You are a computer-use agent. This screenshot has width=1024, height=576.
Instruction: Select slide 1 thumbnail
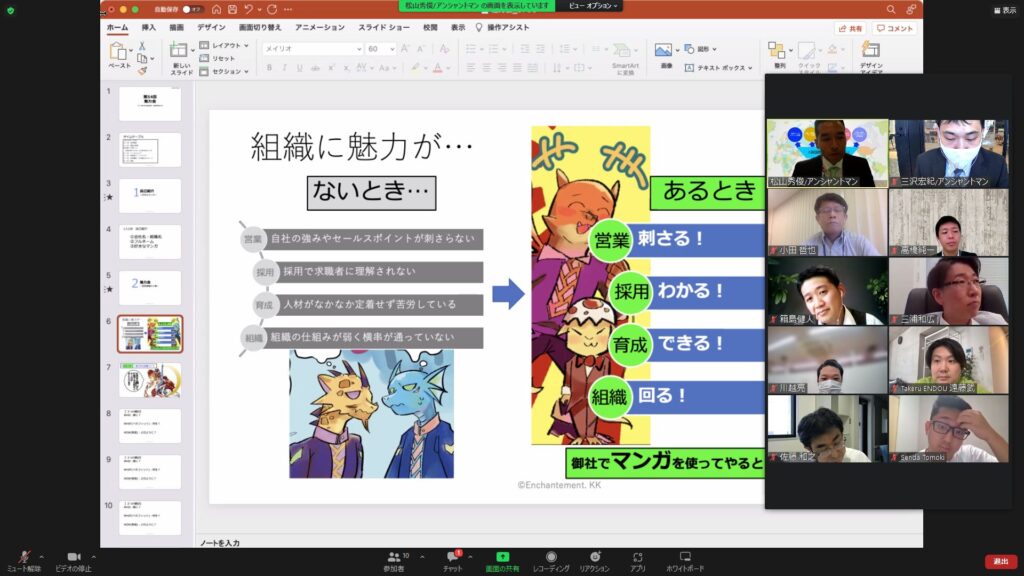click(x=150, y=103)
